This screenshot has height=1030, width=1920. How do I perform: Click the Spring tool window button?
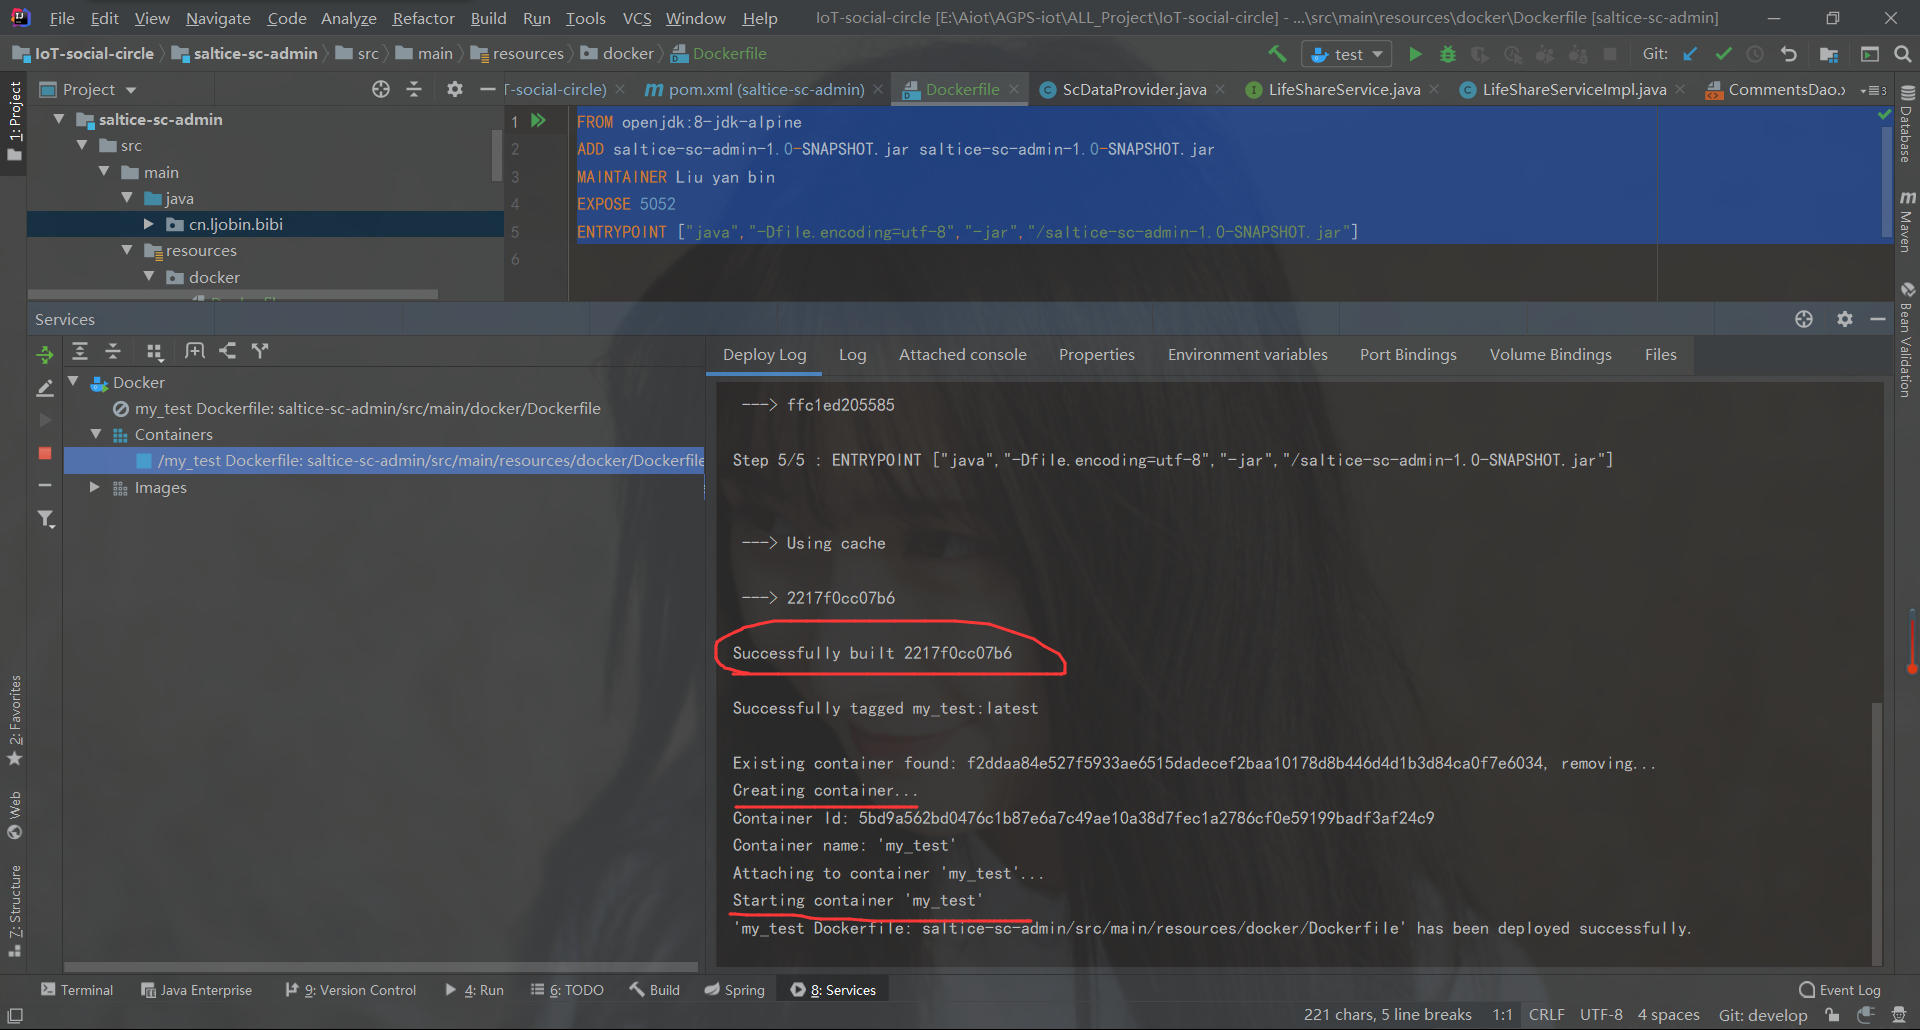click(x=734, y=990)
